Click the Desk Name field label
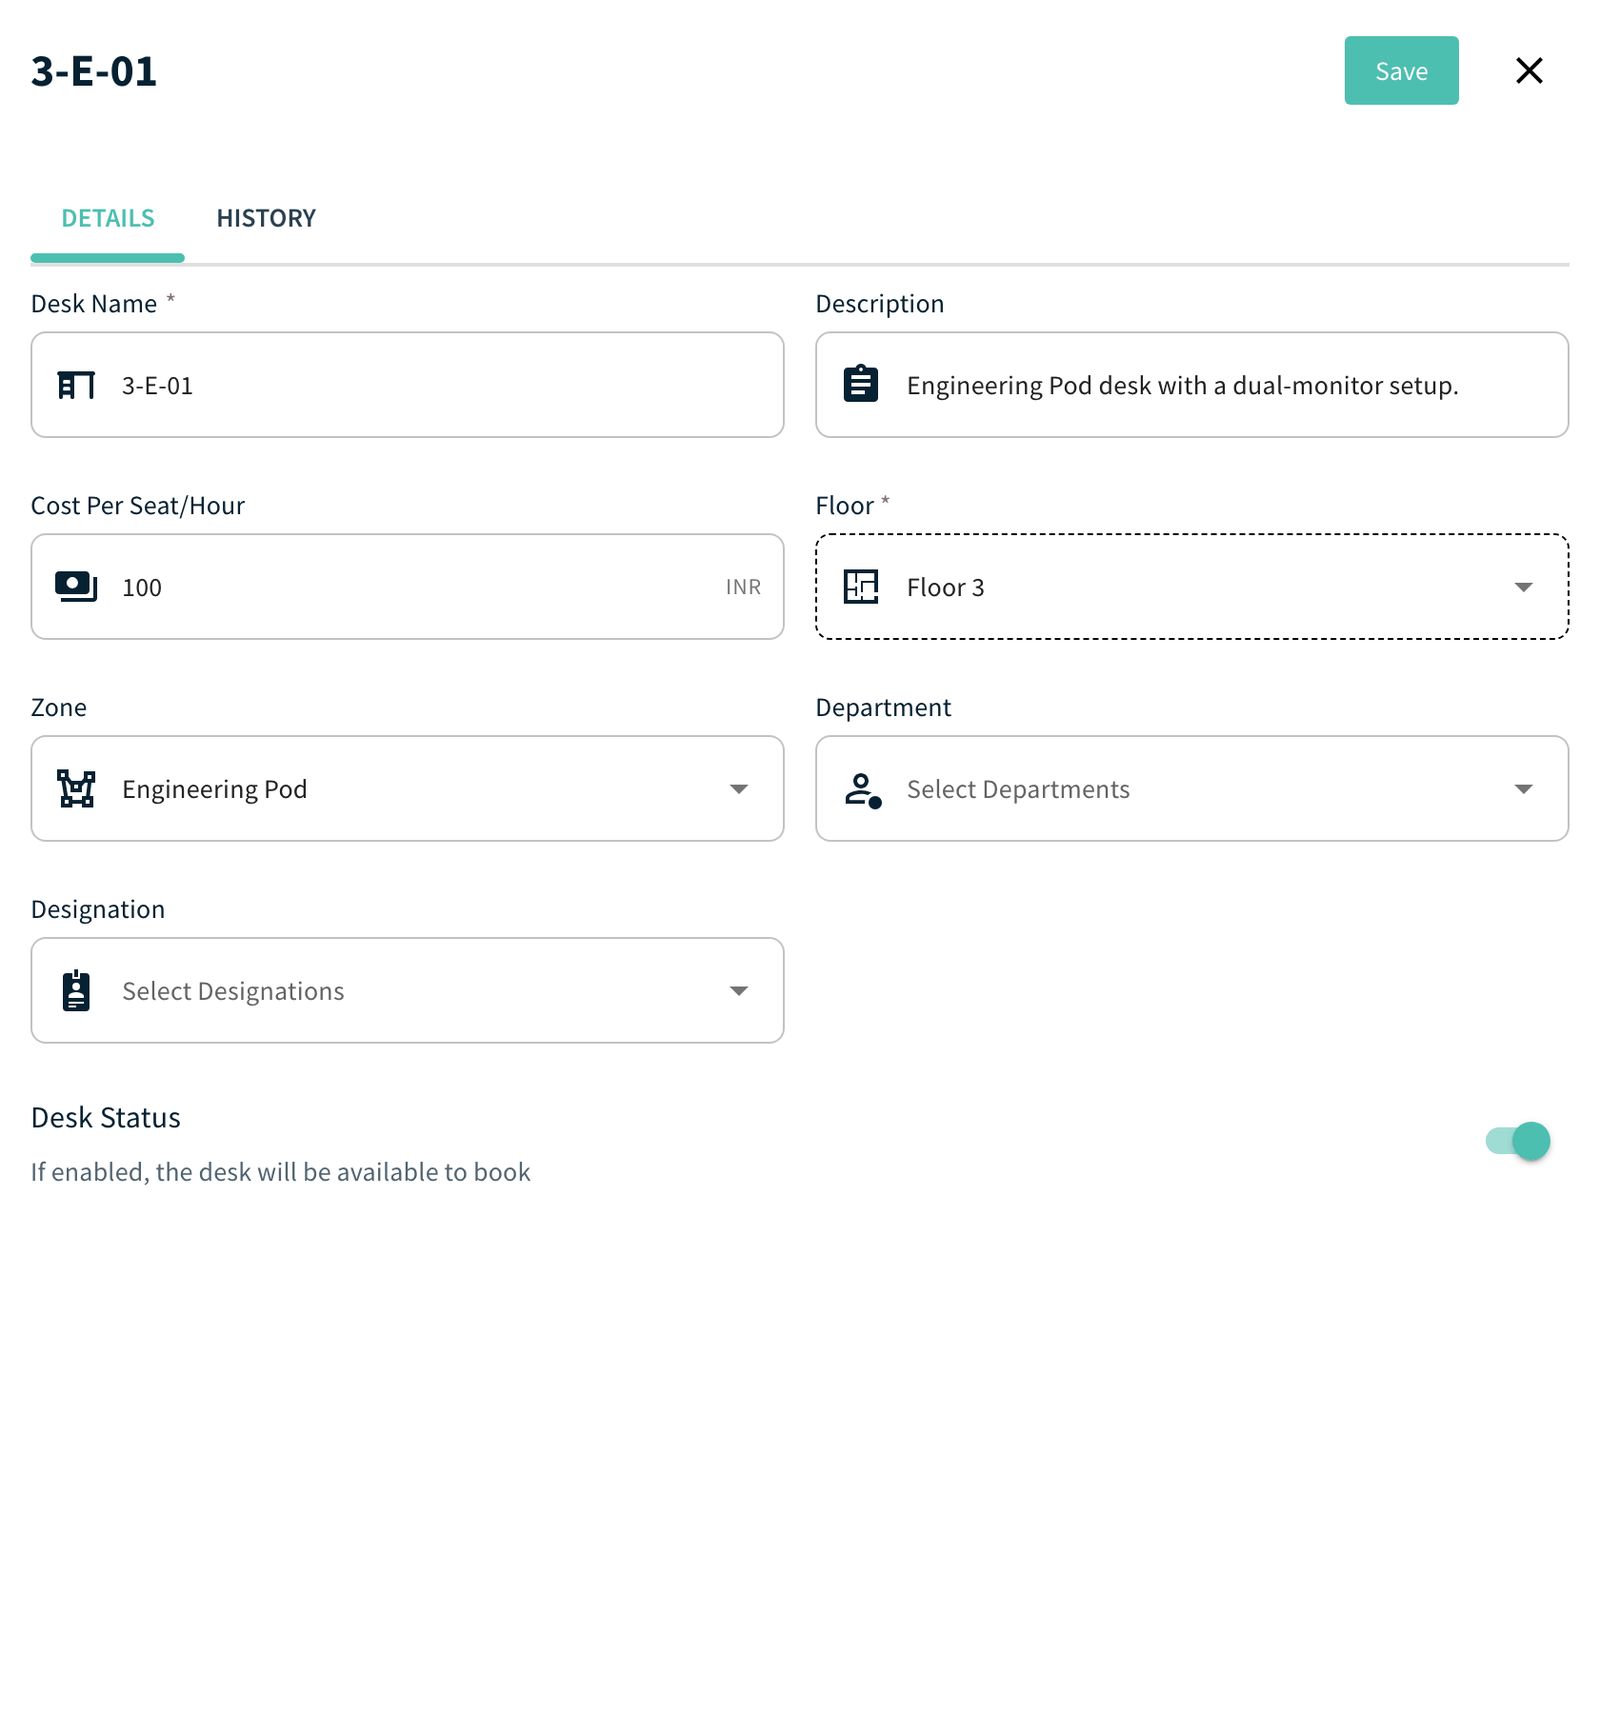Image resolution: width=1600 pixels, height=1714 pixels. click(x=94, y=304)
